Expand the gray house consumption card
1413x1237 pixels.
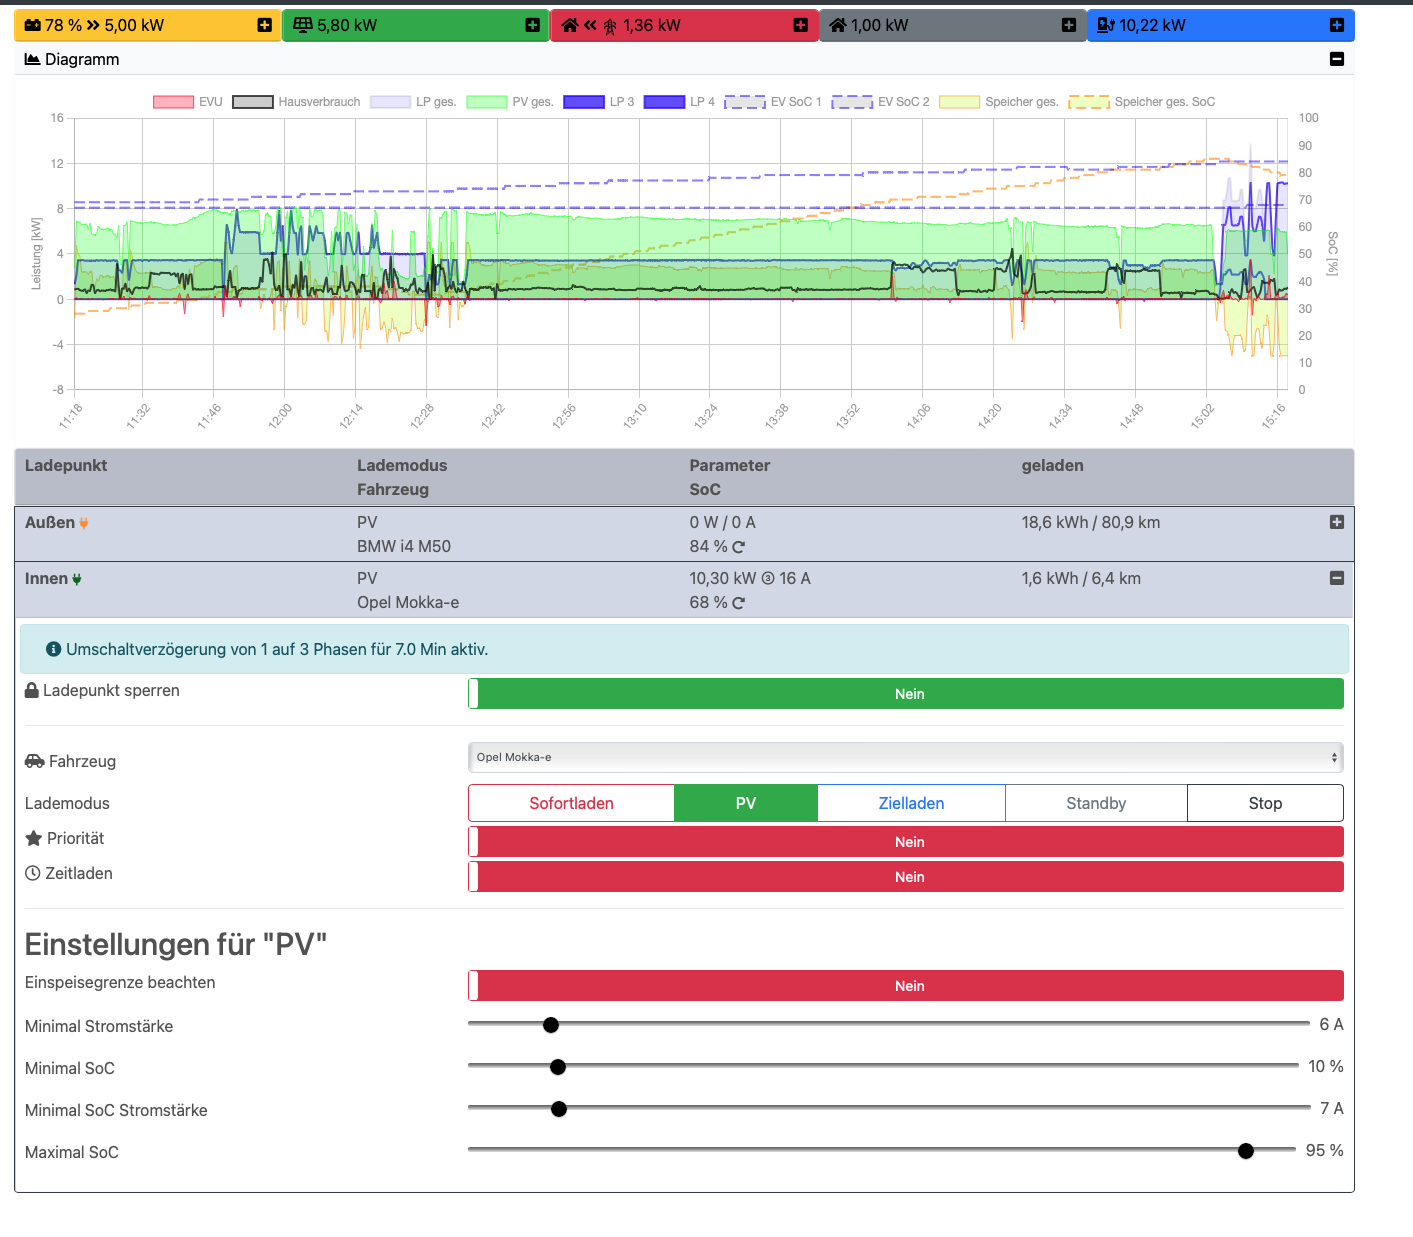click(x=1068, y=25)
